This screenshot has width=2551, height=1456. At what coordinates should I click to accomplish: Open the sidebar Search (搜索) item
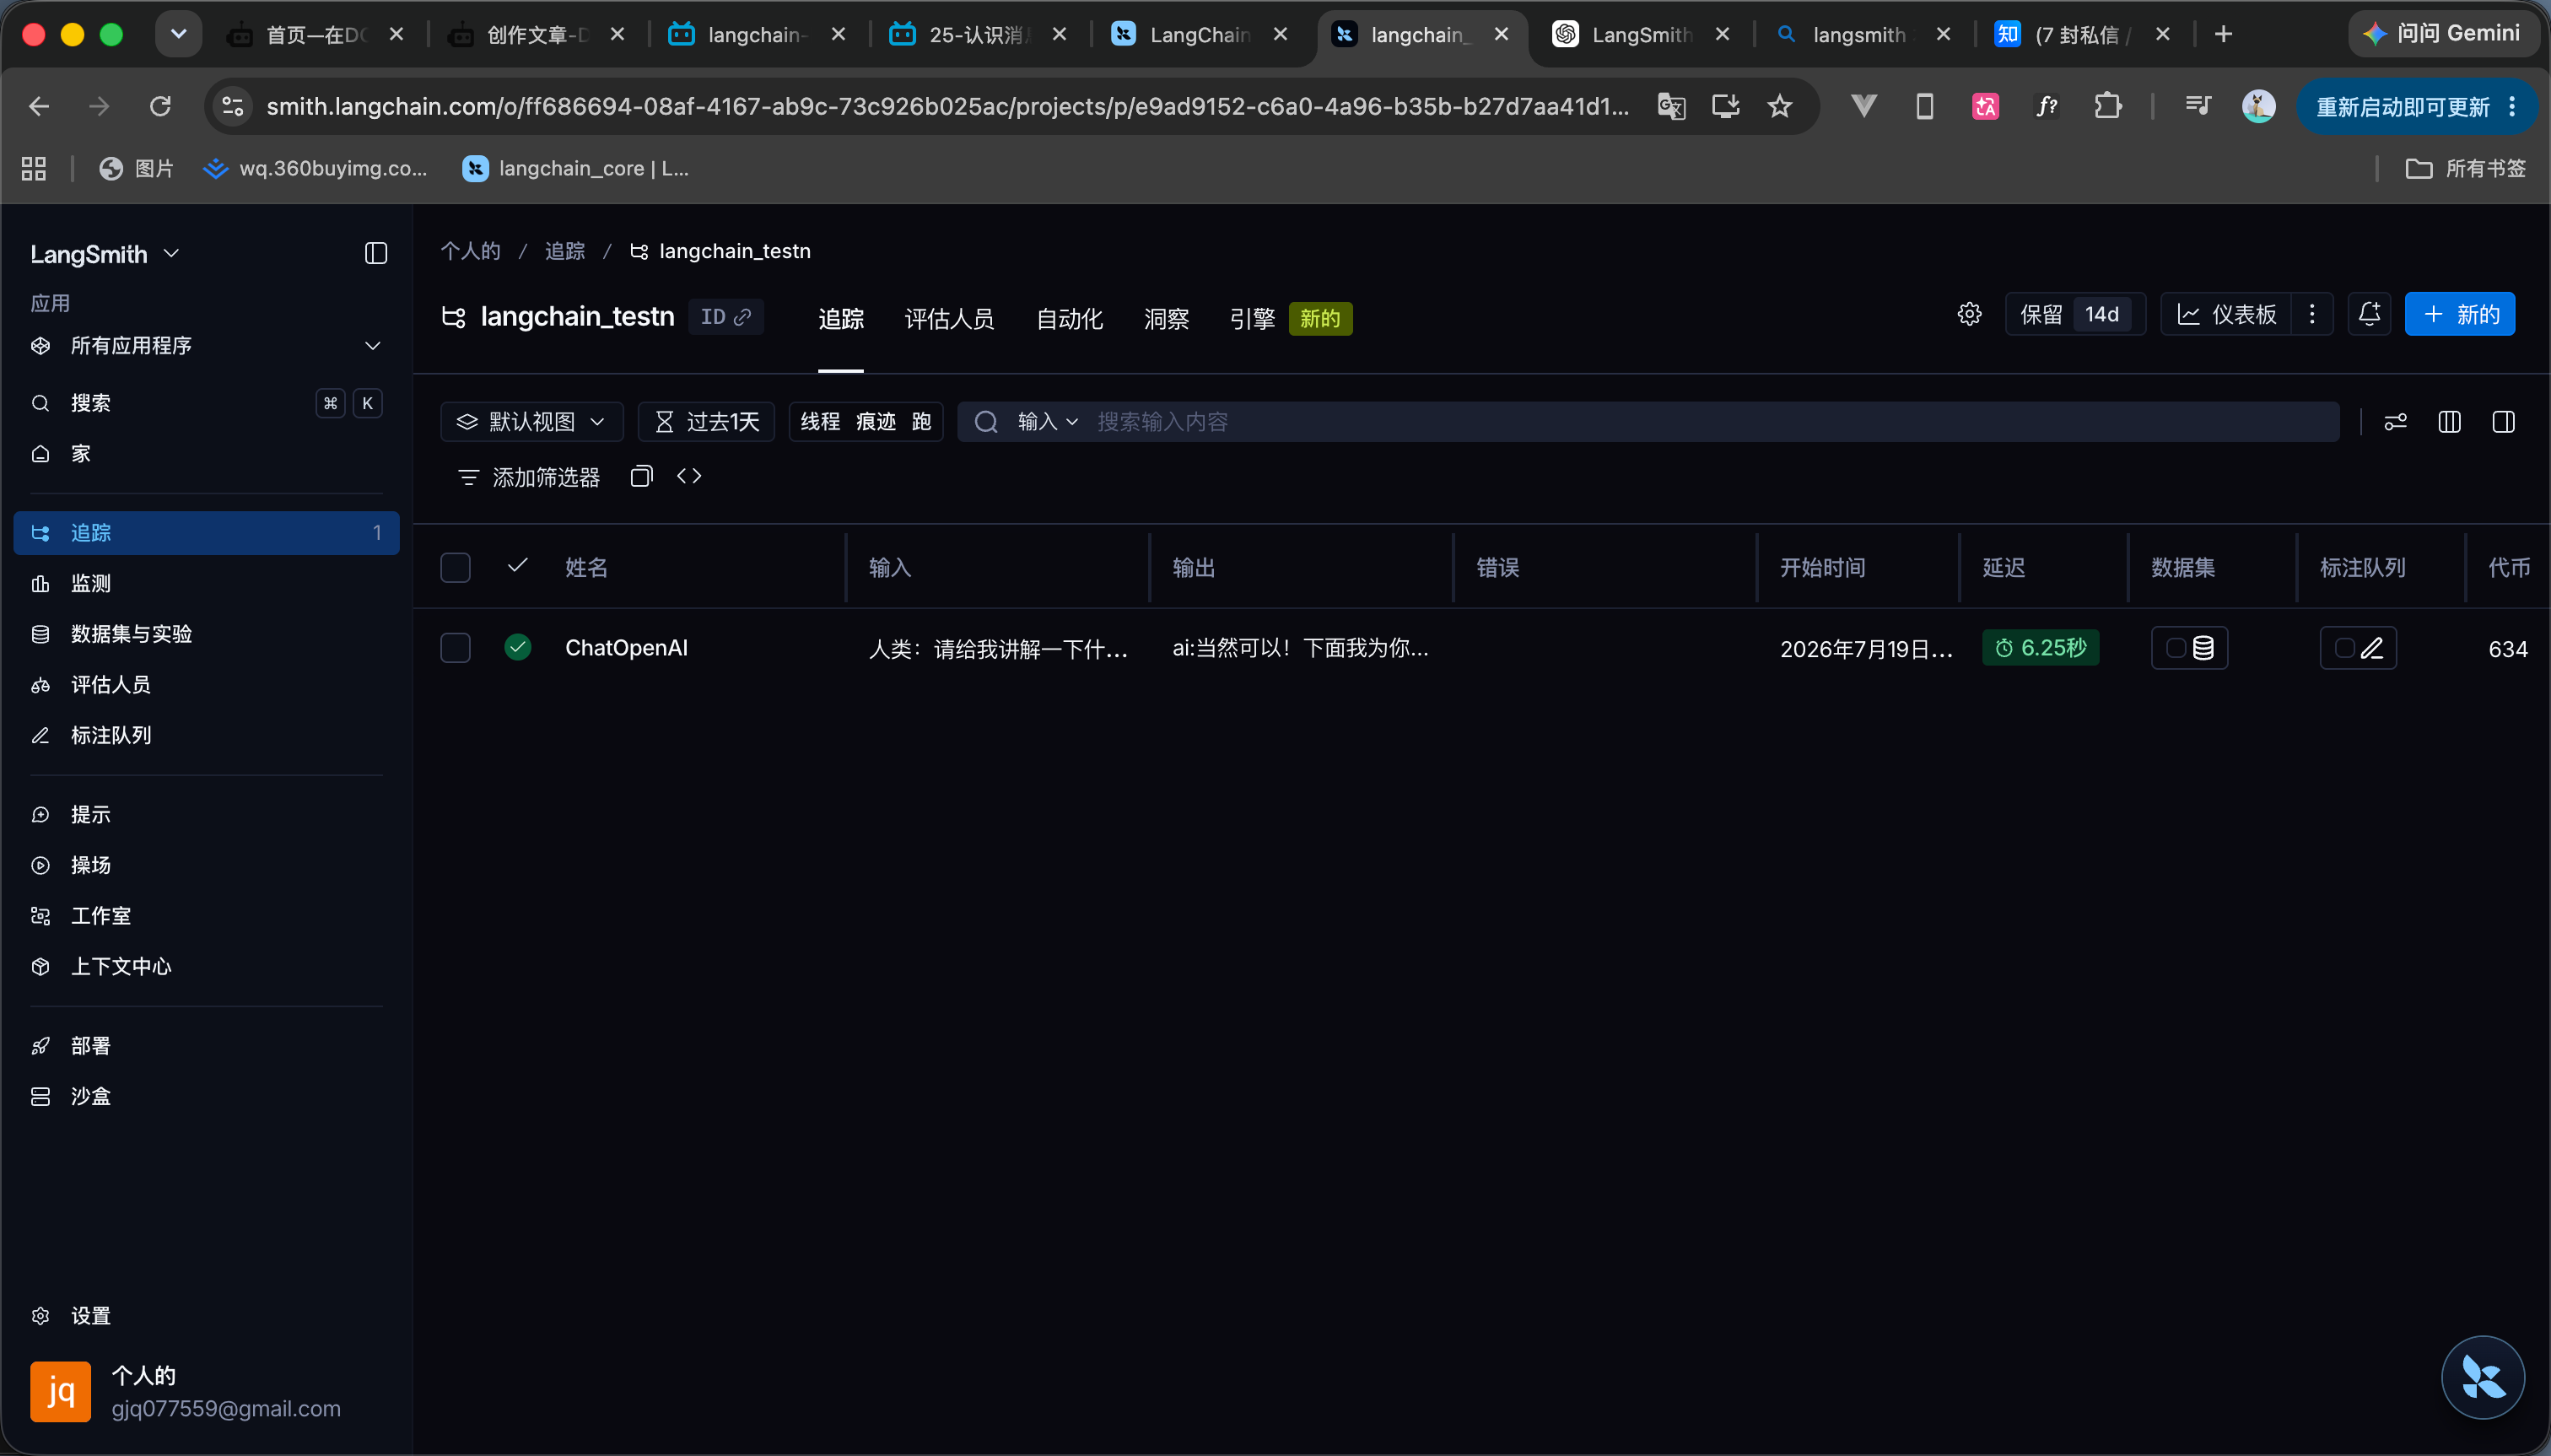[206, 403]
